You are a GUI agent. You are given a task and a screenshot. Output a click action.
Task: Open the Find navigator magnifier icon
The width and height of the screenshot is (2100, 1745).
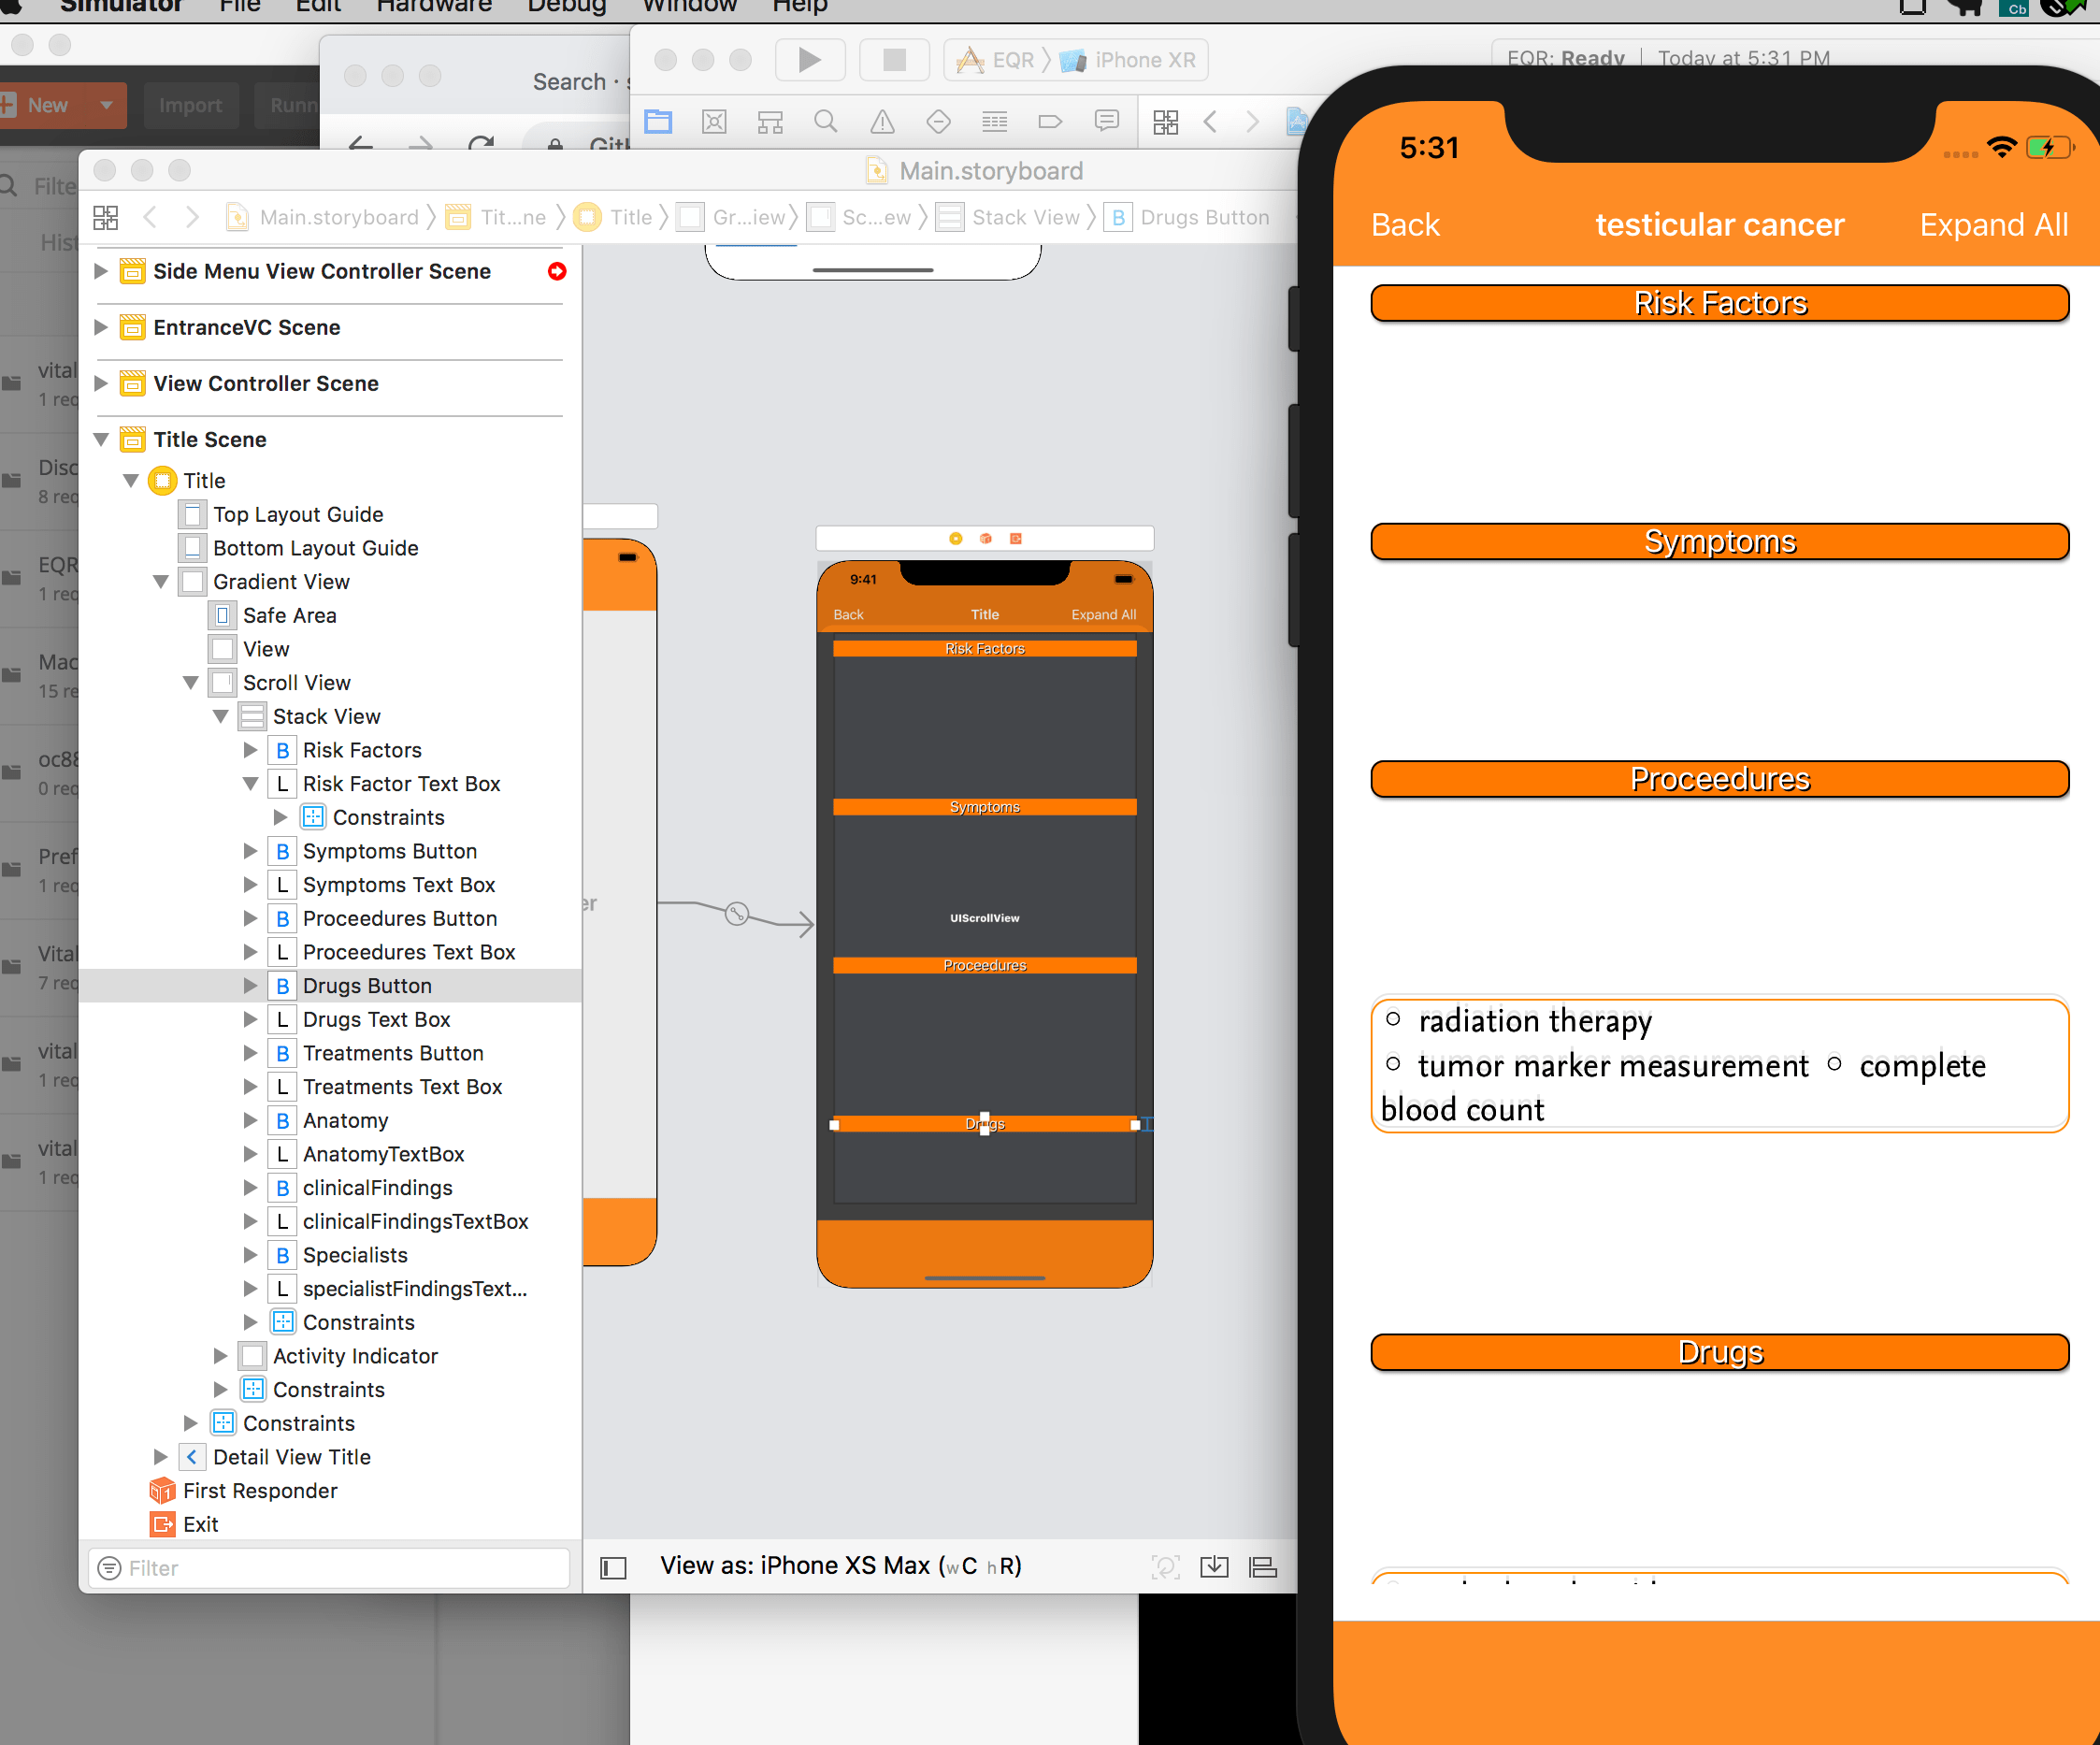click(825, 122)
